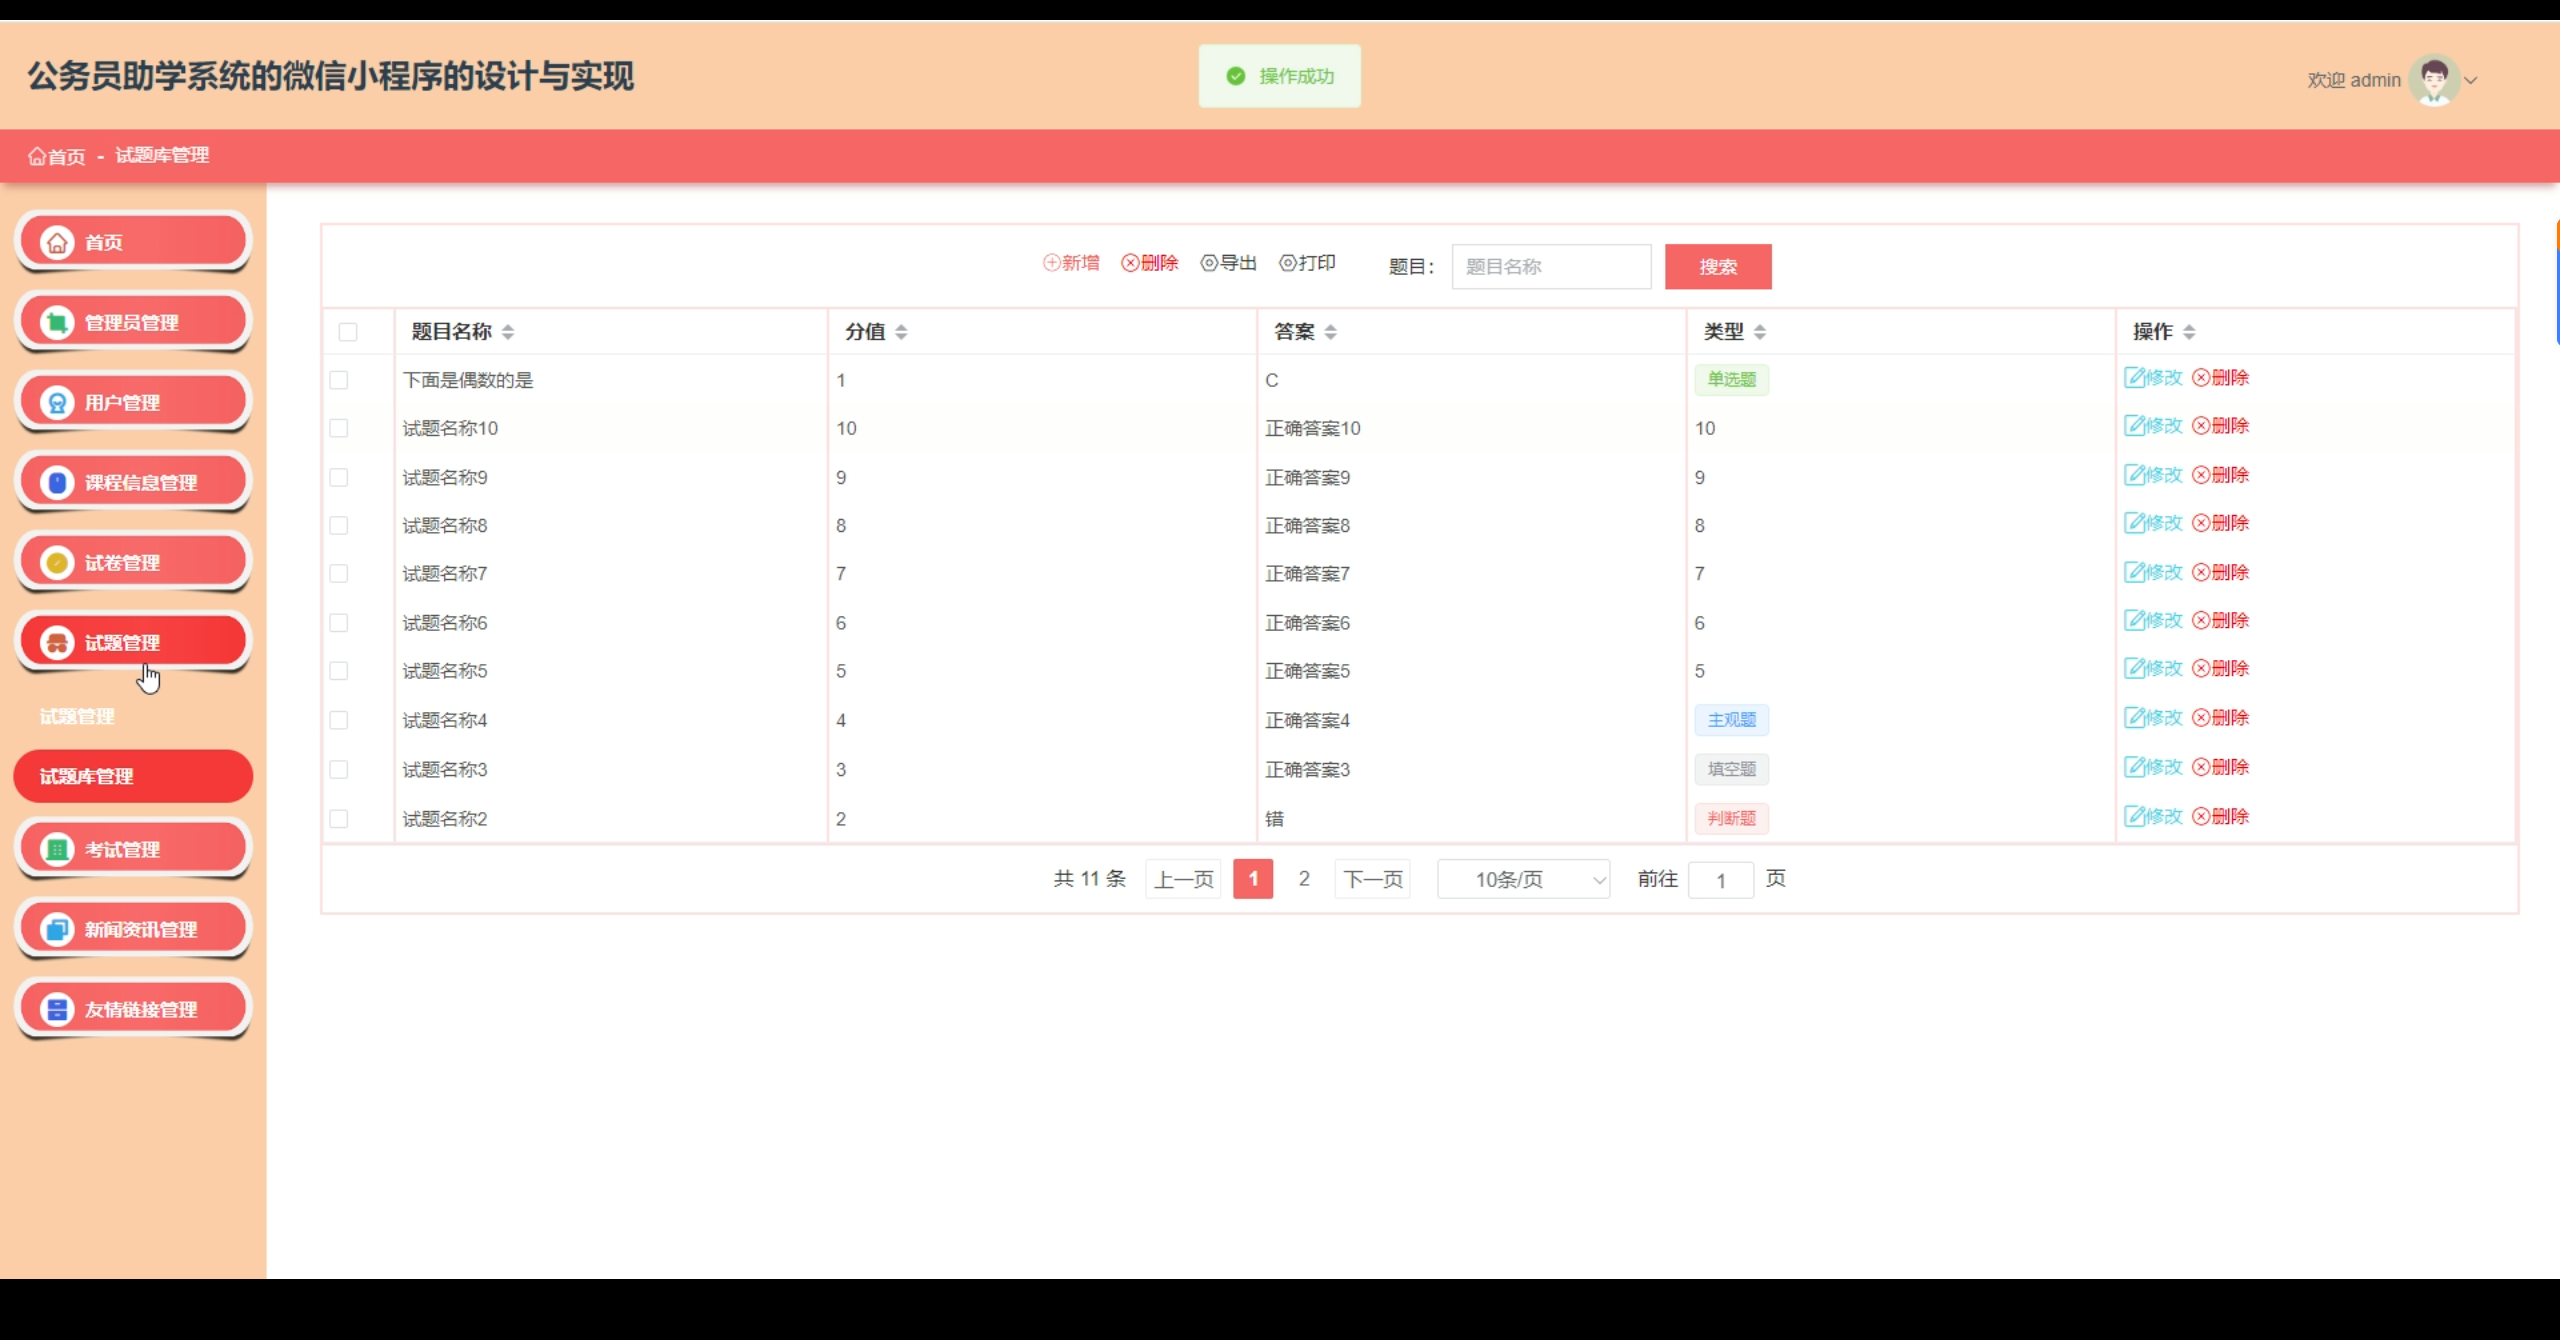Check the box for 下面是偶数的是 row
Image resolution: width=2560 pixels, height=1340 pixels.
(339, 380)
